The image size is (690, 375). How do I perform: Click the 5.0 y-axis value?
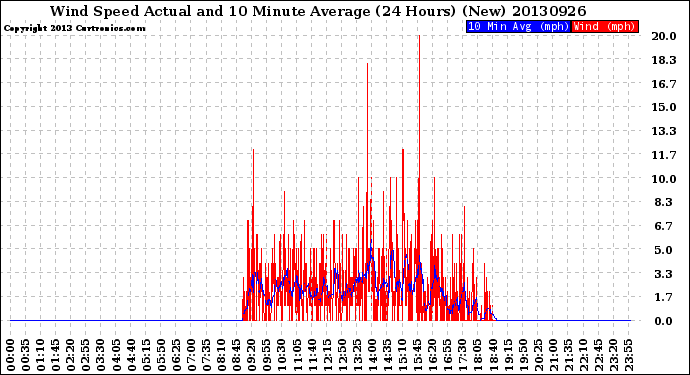(x=664, y=250)
